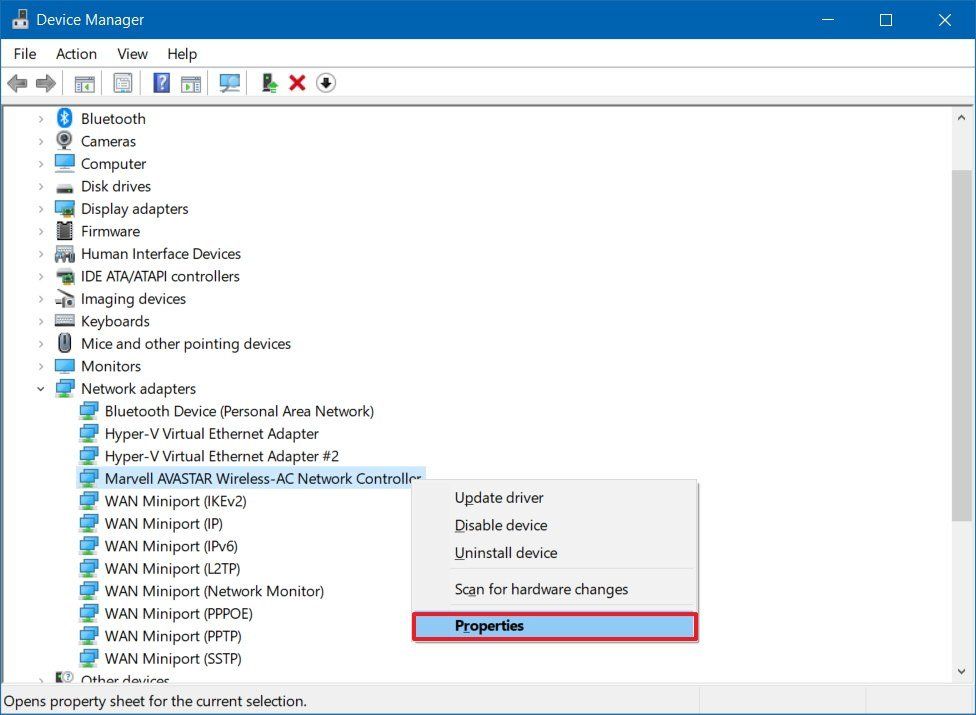Viewport: 976px width, 715px height.
Task: Click the scrollbar up arrow
Action: coord(961,117)
